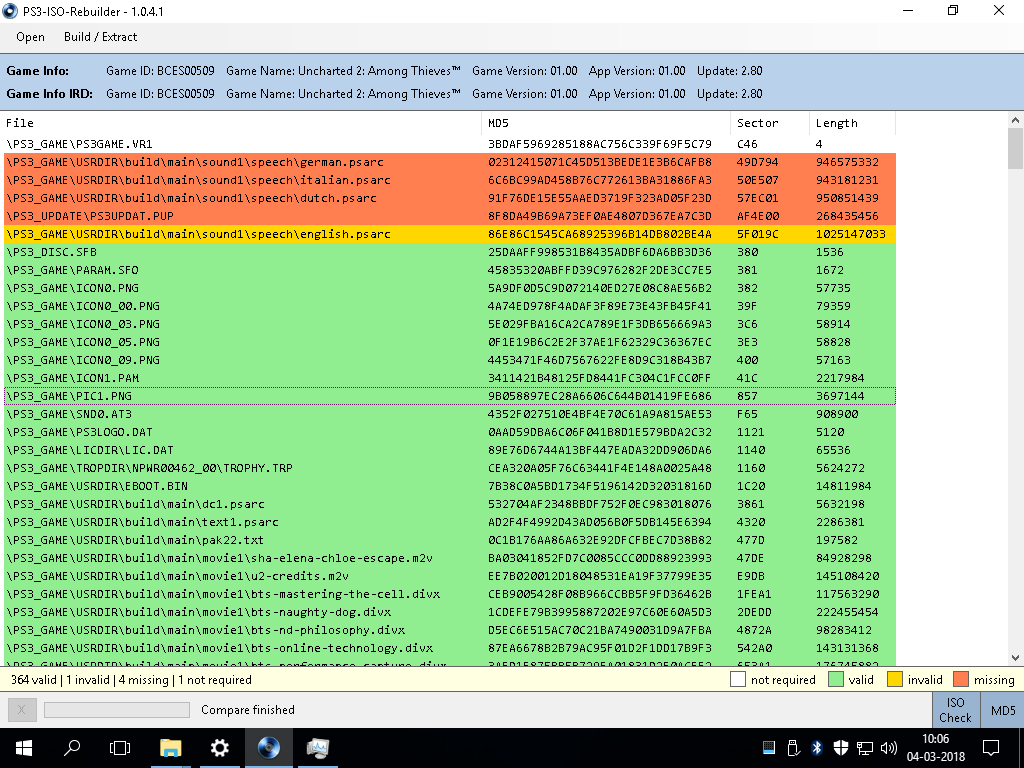The width and height of the screenshot is (1024, 768).
Task: Click the orange 'missing' legend swatch
Action: pyautogui.click(x=961, y=680)
